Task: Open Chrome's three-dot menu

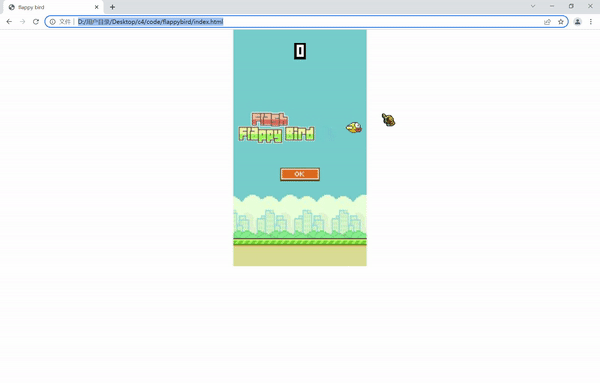Action: [591, 22]
